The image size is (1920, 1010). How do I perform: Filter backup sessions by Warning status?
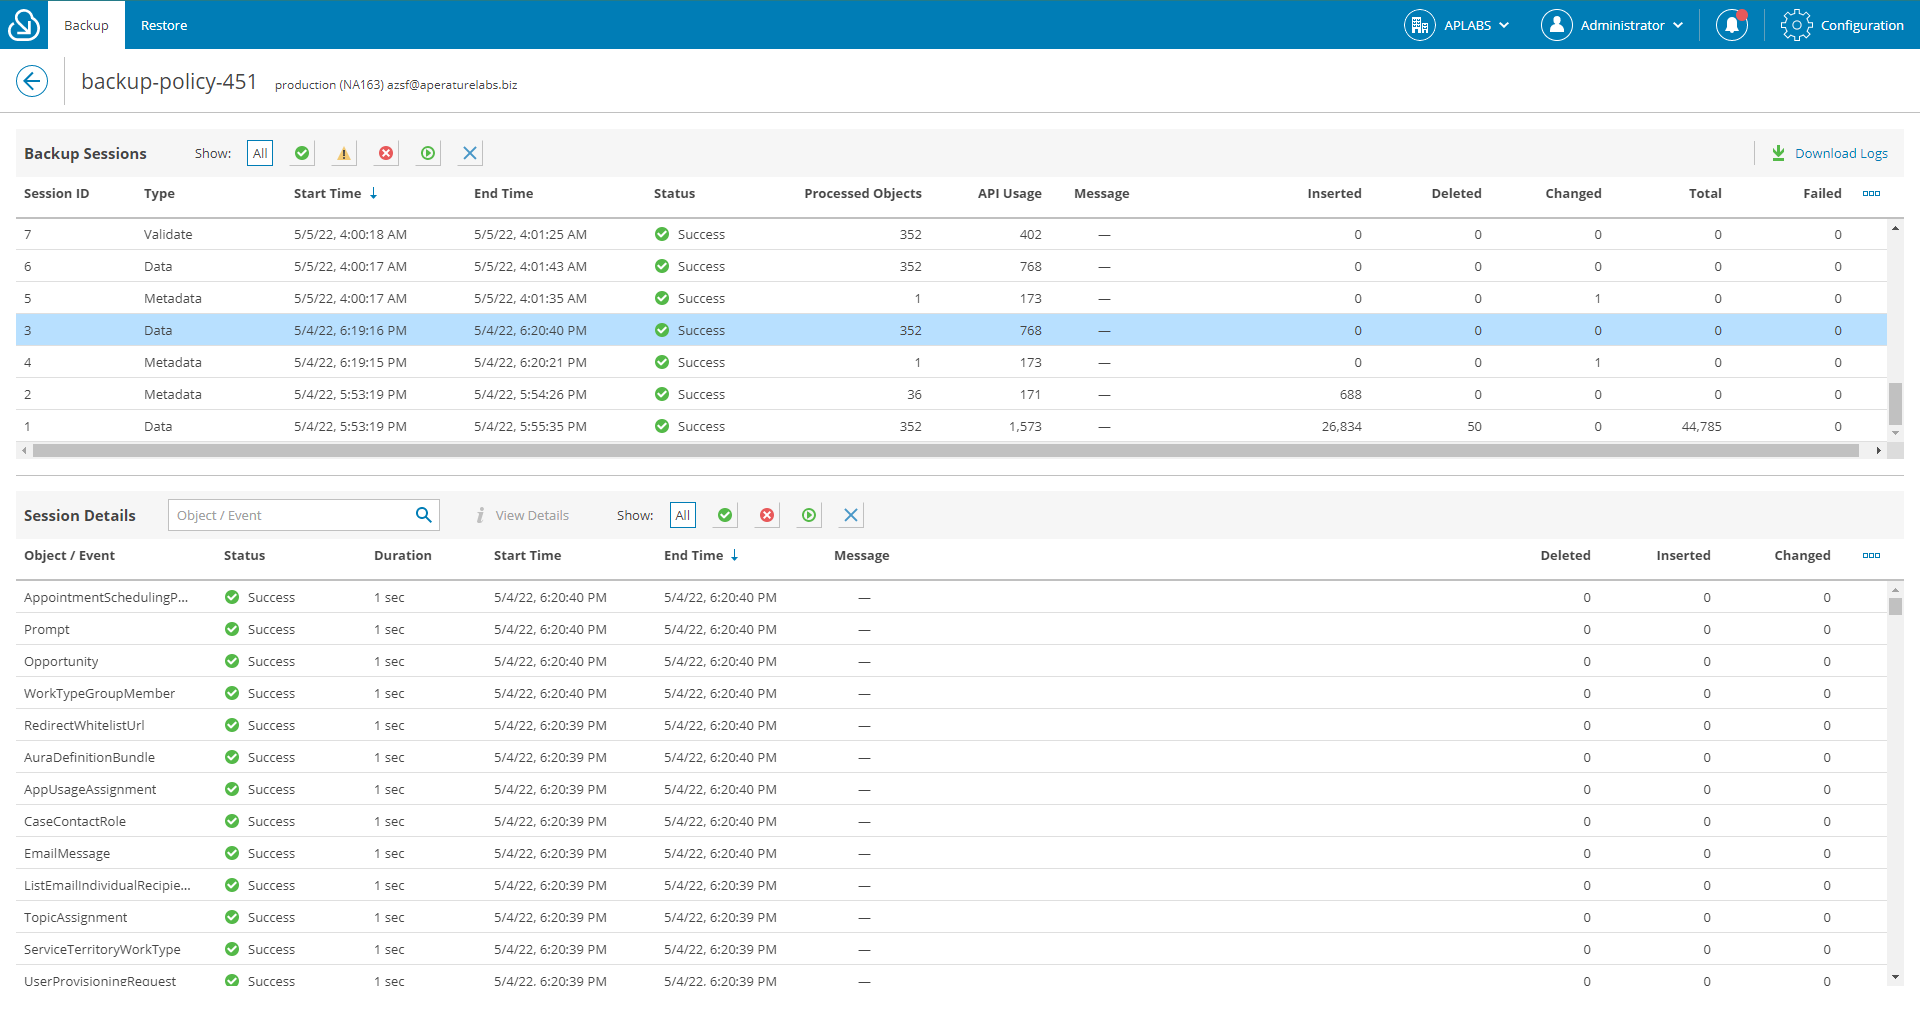(344, 153)
